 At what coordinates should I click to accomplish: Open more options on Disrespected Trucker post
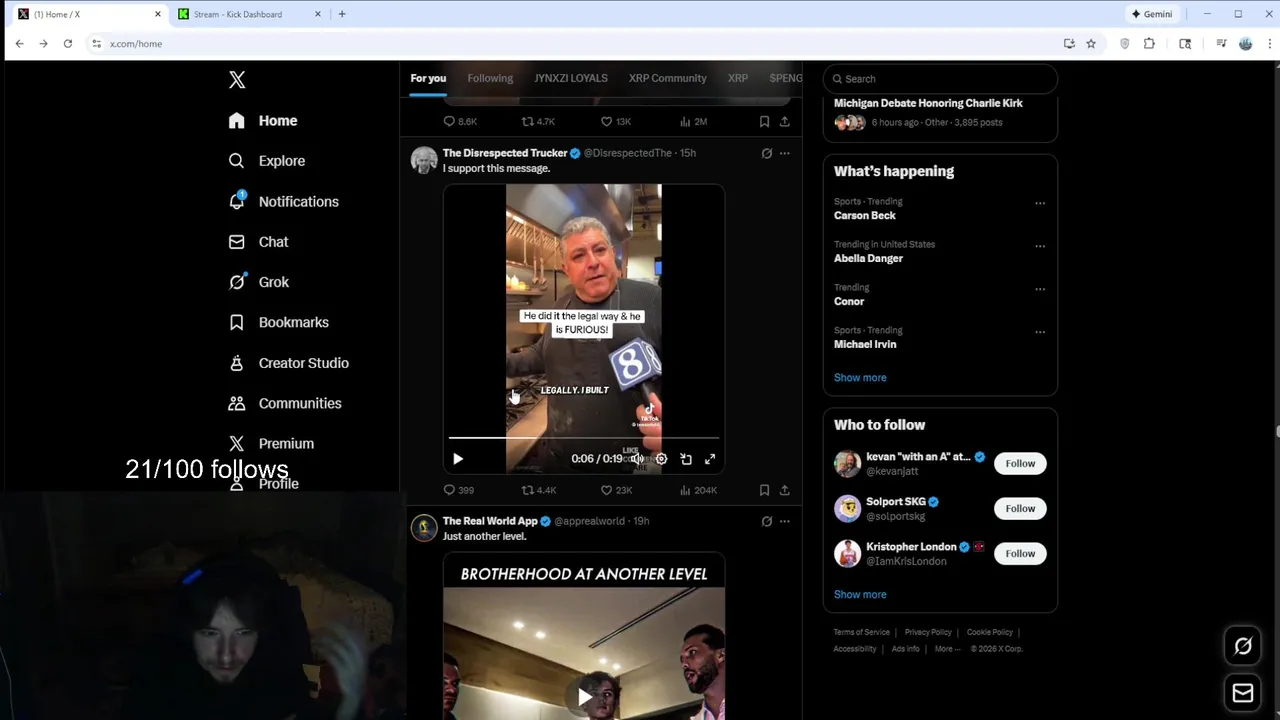coord(785,153)
